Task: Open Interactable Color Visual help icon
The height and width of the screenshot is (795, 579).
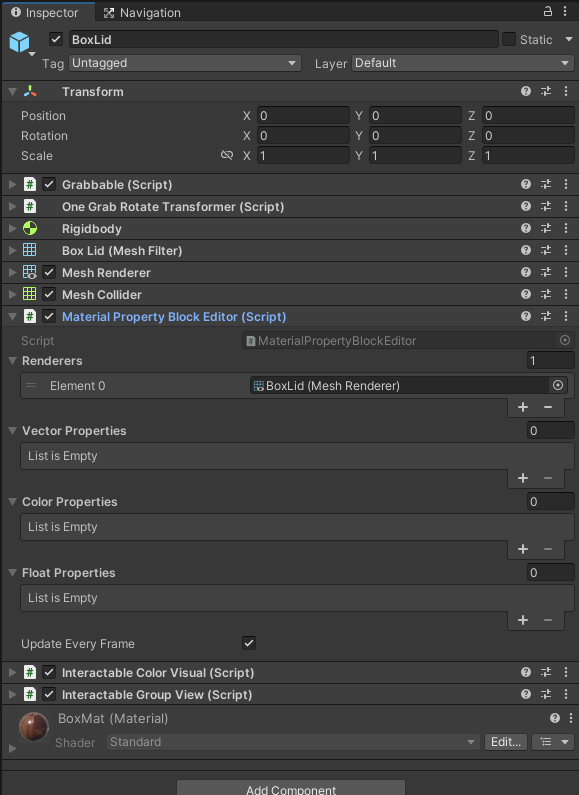Action: point(526,672)
